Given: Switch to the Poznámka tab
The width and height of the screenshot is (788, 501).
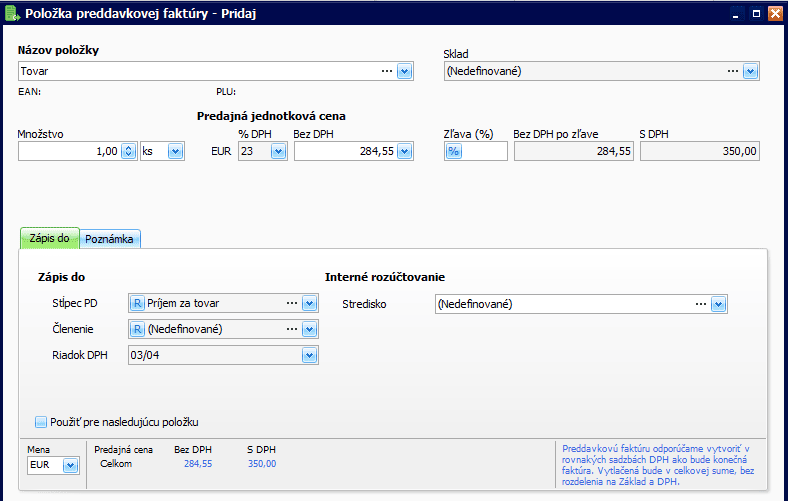Looking at the screenshot, I should click(110, 239).
